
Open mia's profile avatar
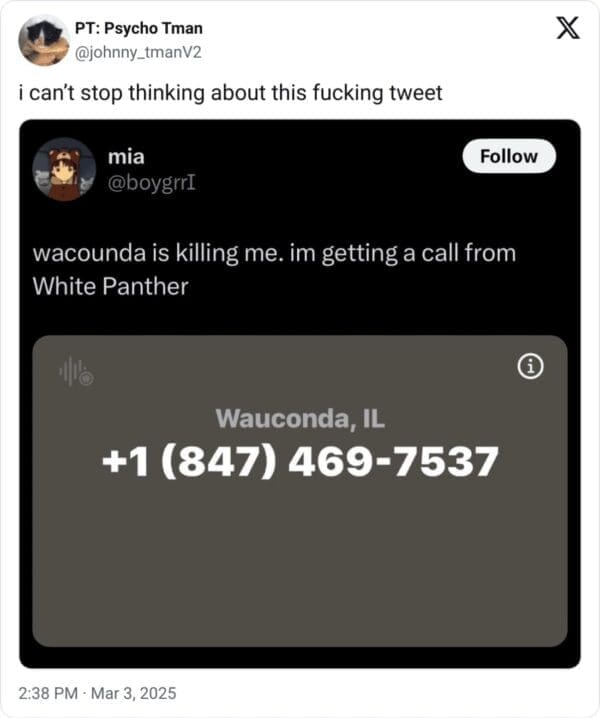64,169
